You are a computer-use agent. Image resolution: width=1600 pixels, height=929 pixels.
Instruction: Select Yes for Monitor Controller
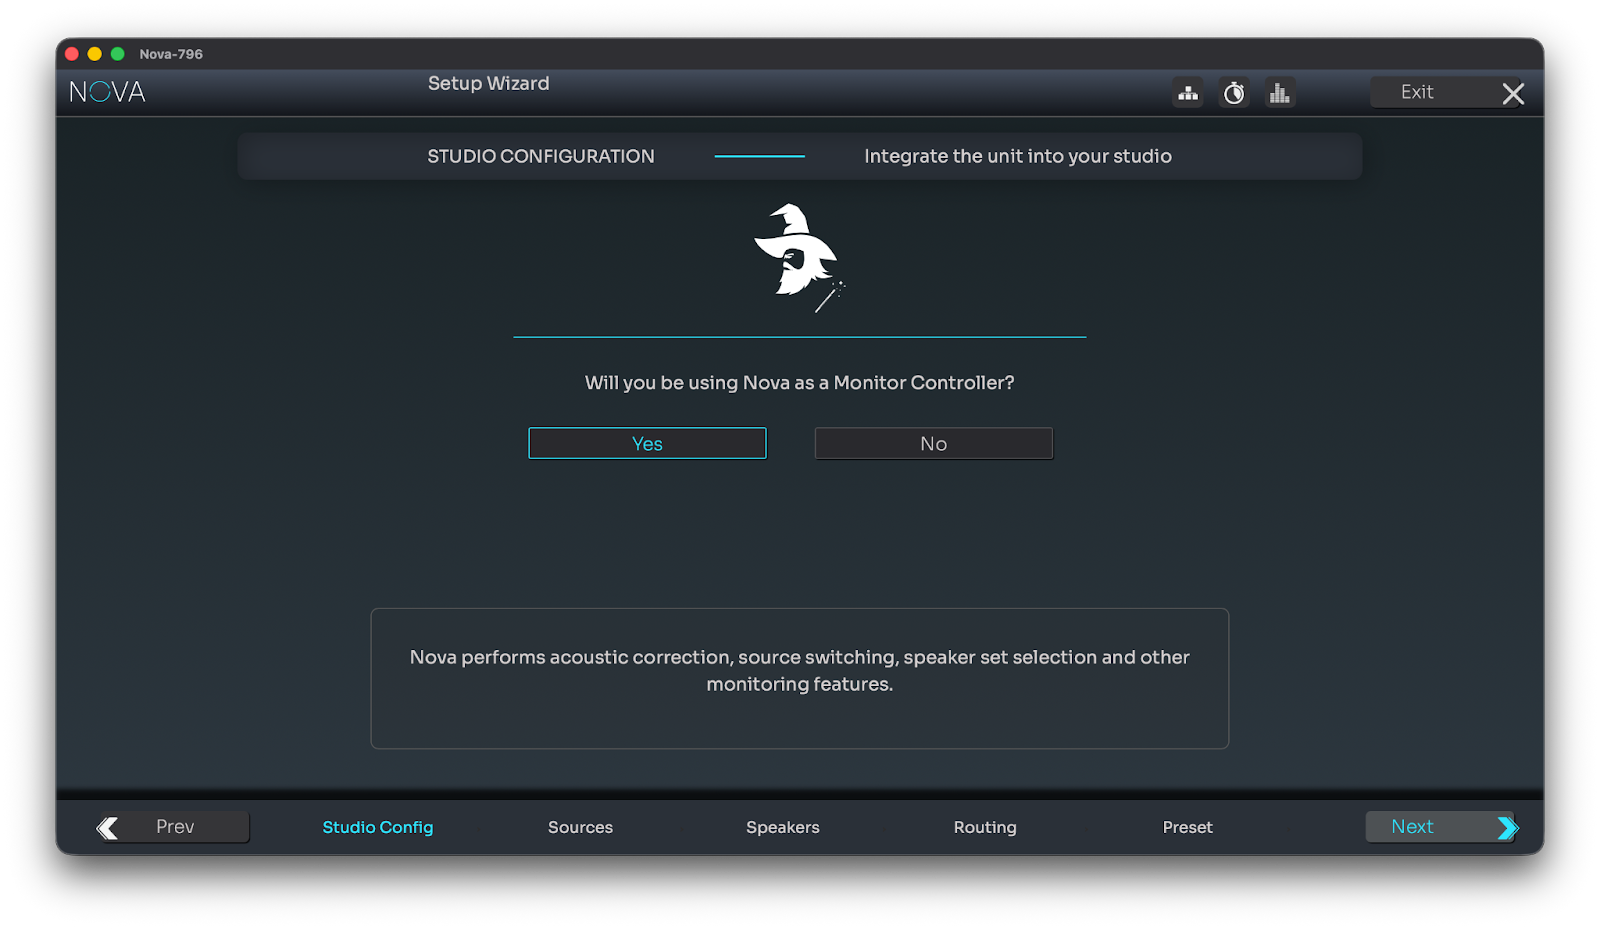coord(647,443)
